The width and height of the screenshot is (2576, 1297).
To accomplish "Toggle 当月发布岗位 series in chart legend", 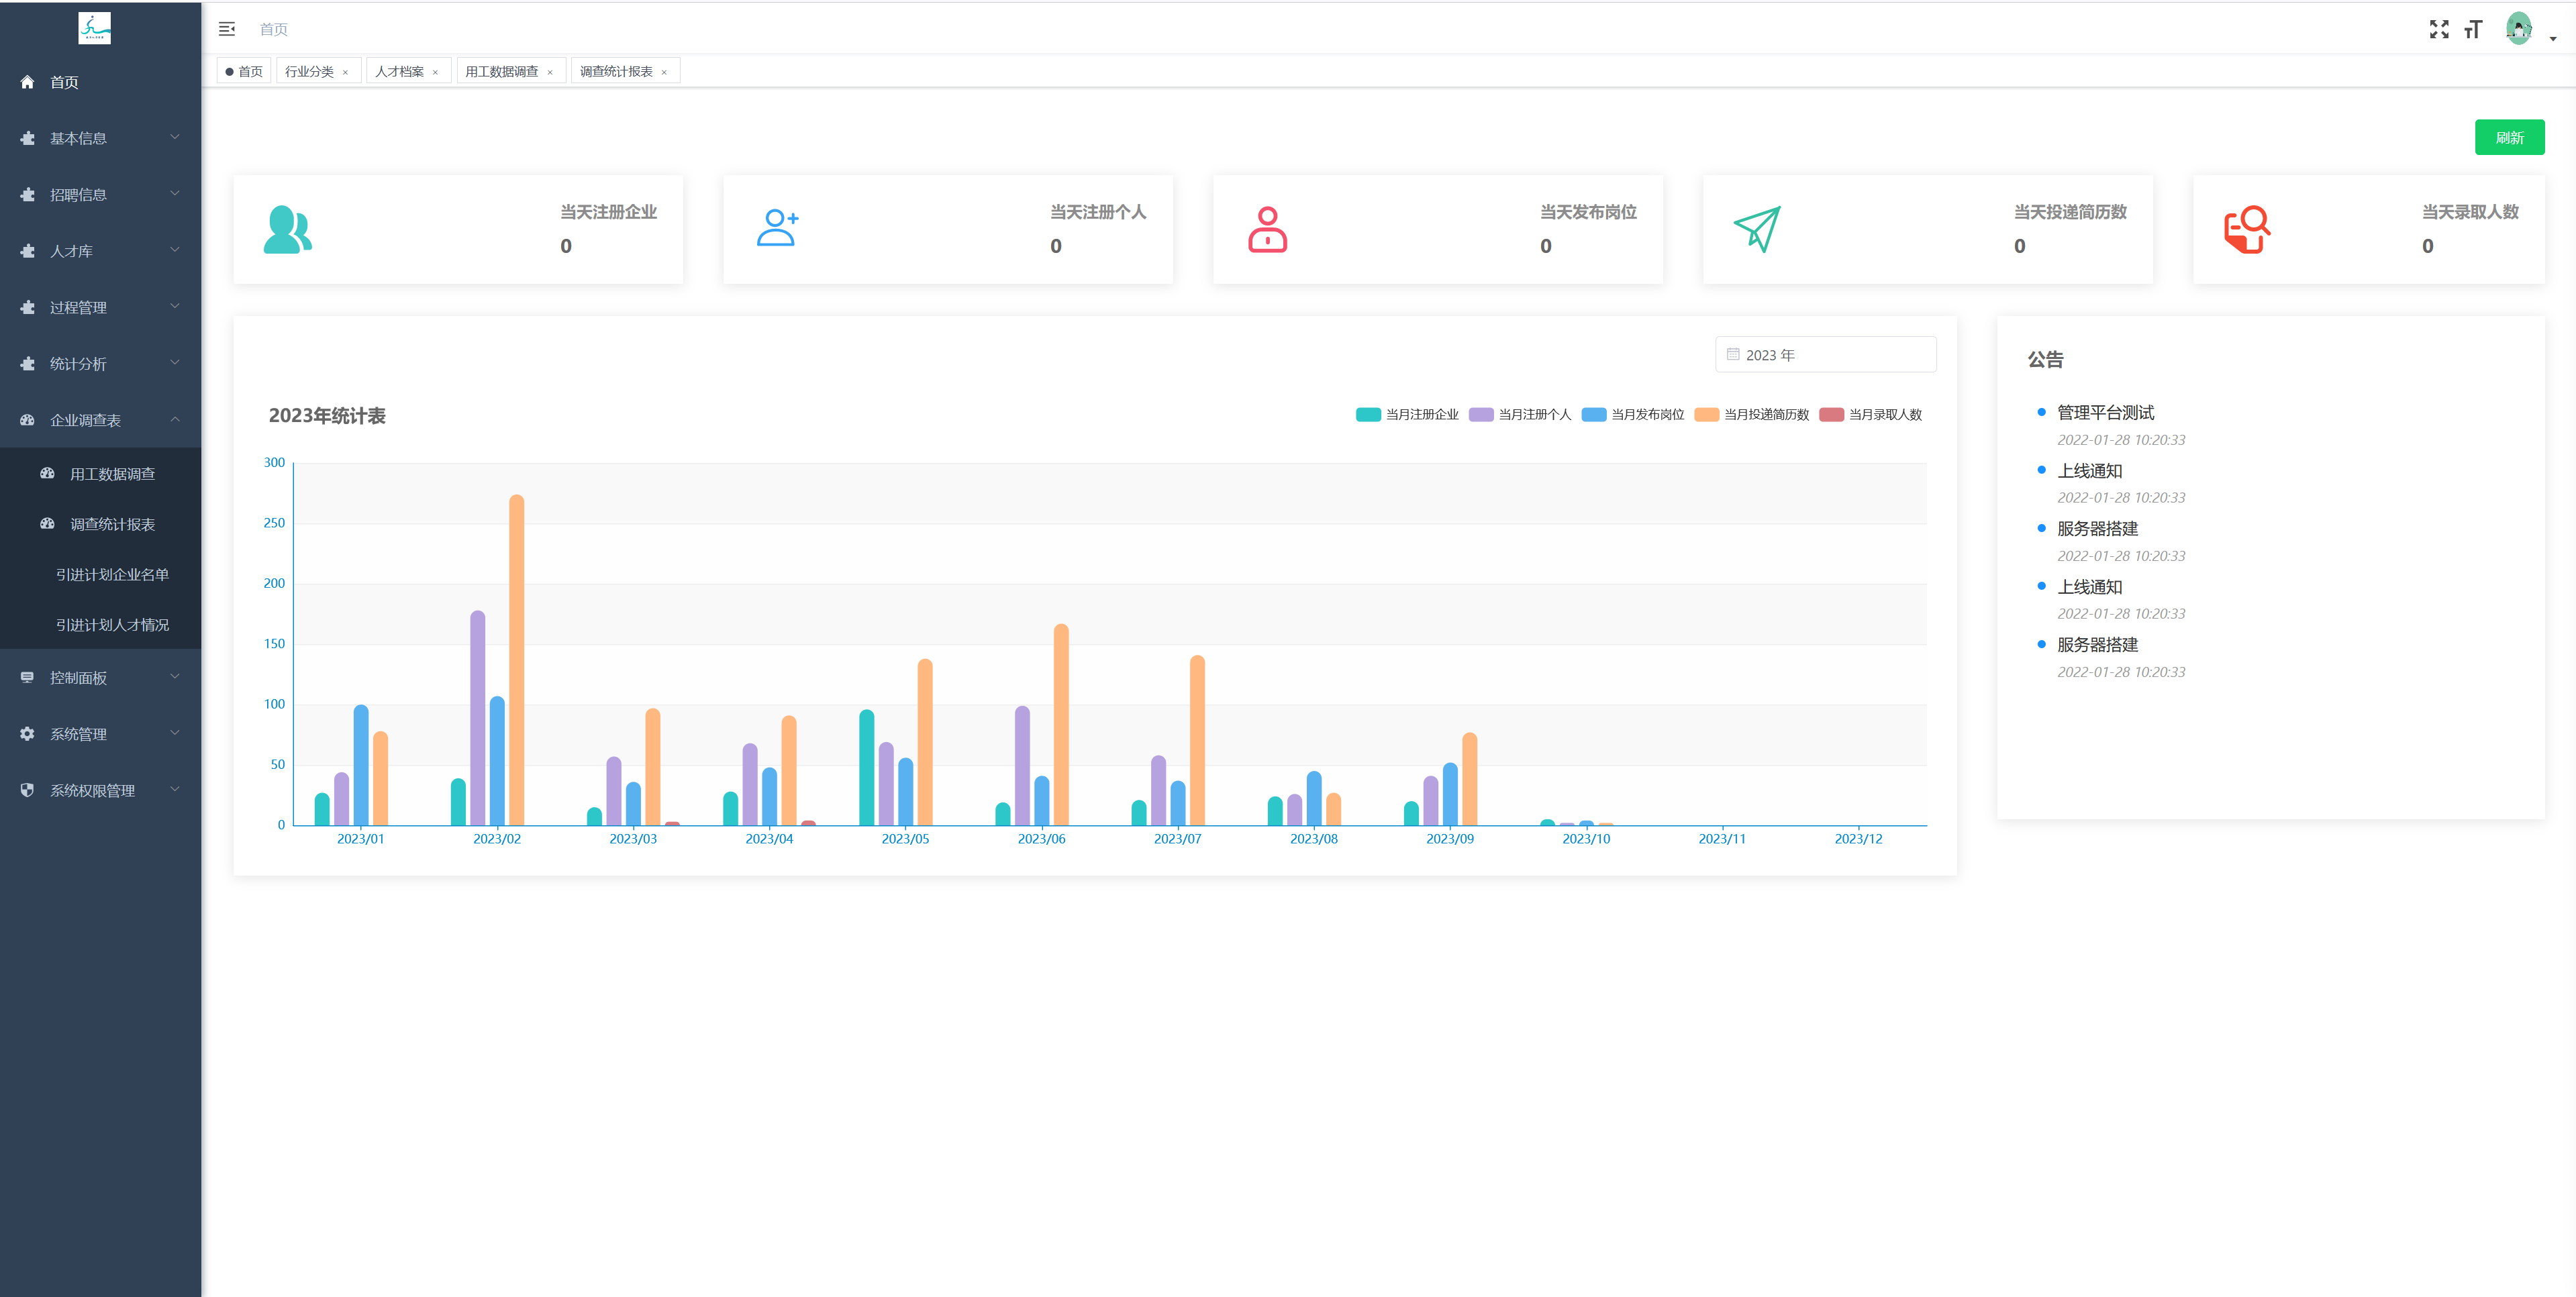I will pyautogui.click(x=1633, y=414).
